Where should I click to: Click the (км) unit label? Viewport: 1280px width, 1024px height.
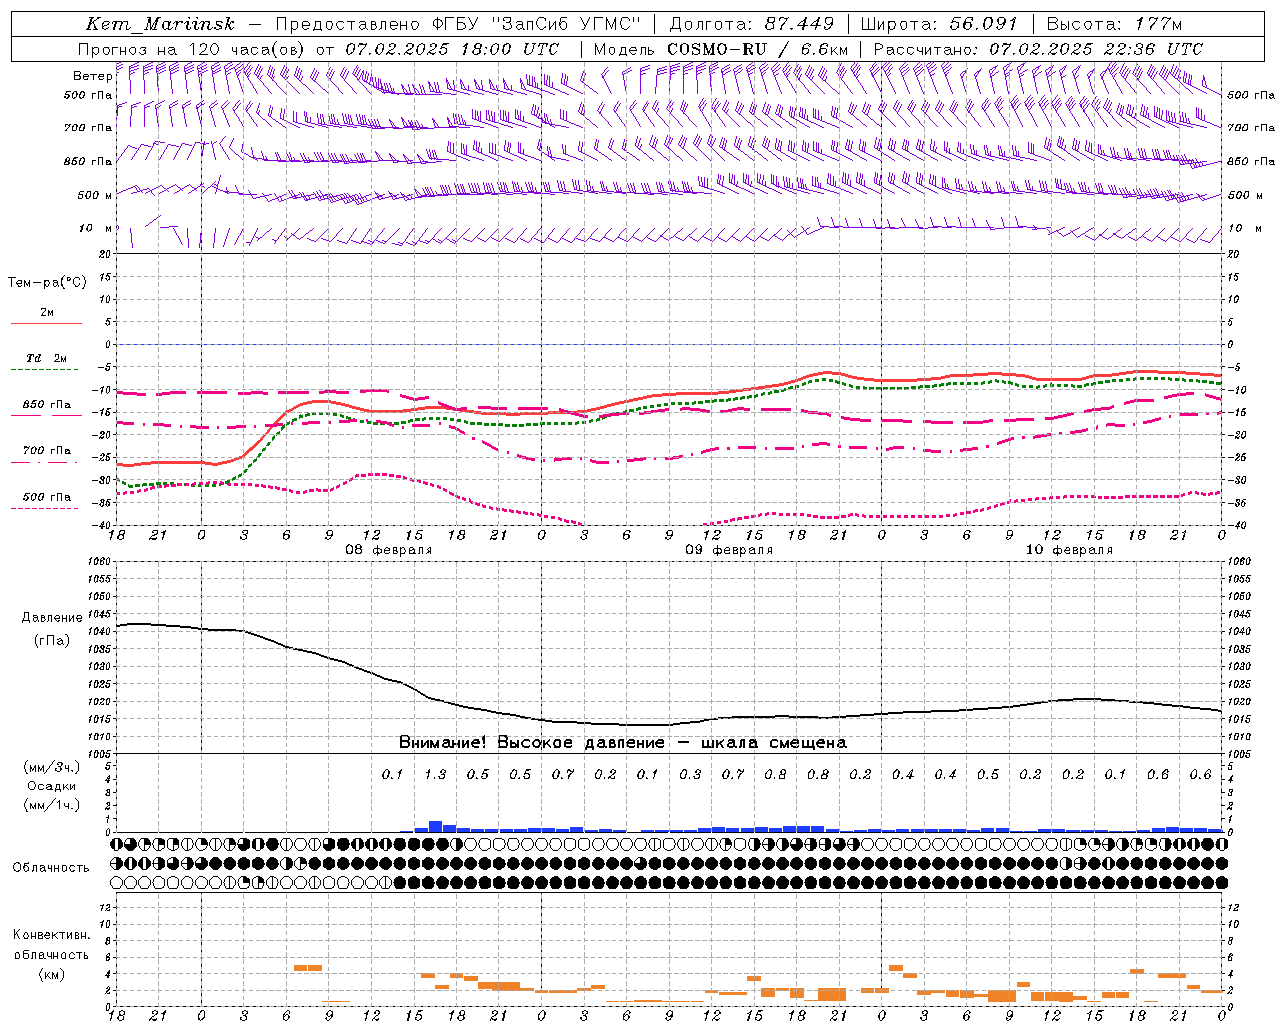[x=51, y=974]
